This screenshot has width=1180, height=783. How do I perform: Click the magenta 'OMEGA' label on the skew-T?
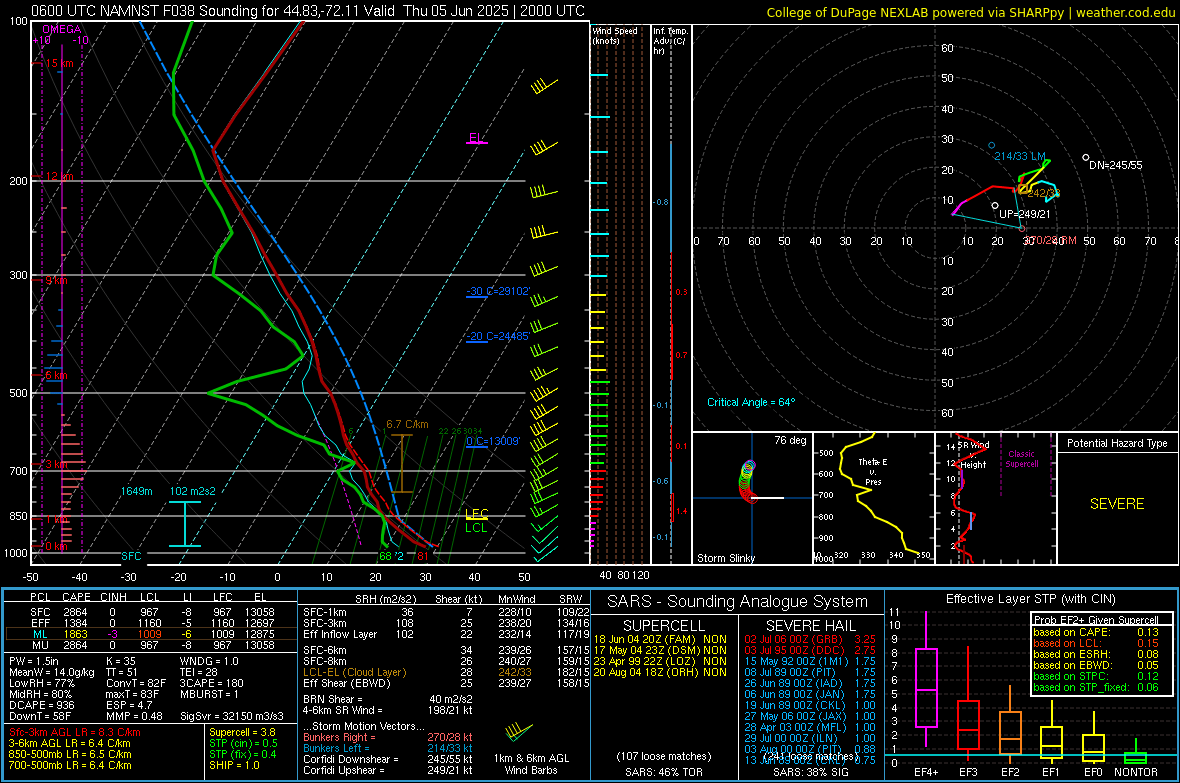62,29
